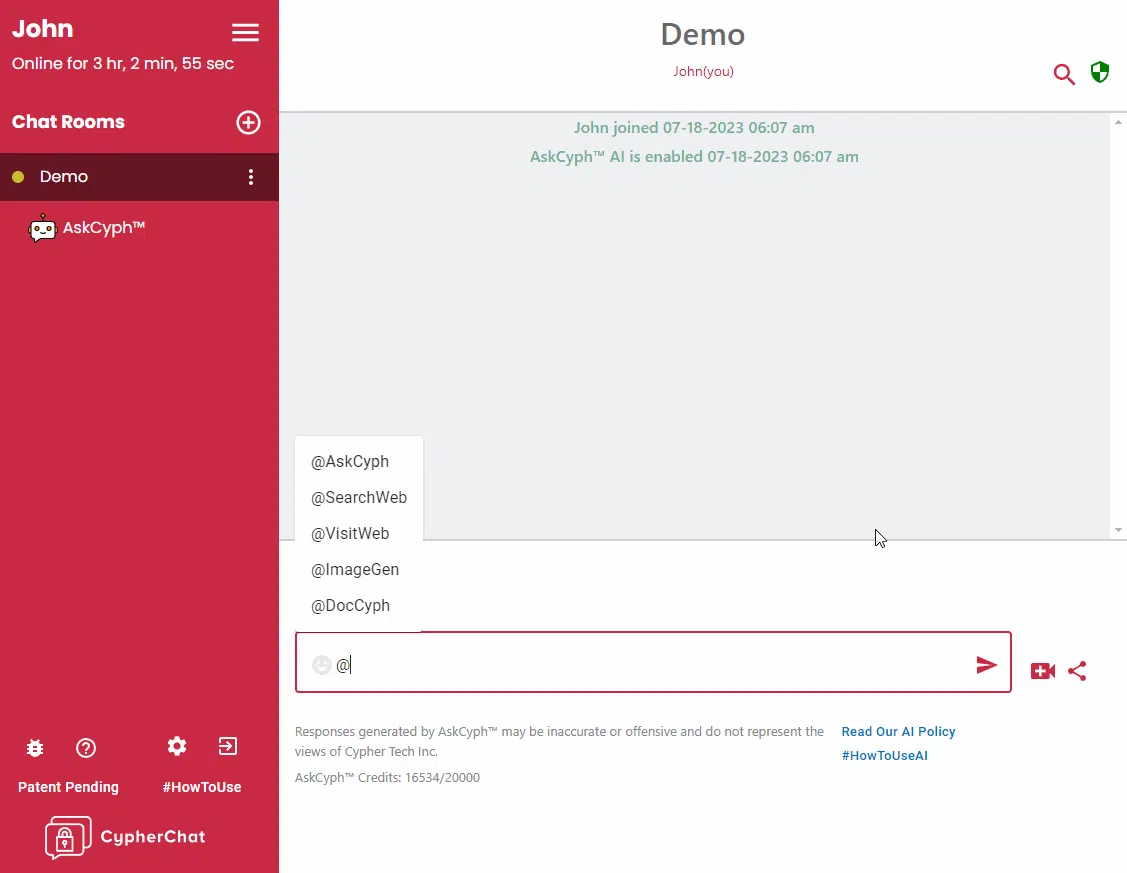This screenshot has width=1127, height=873.
Task: Search messages with magnifier icon
Action: [x=1064, y=74]
